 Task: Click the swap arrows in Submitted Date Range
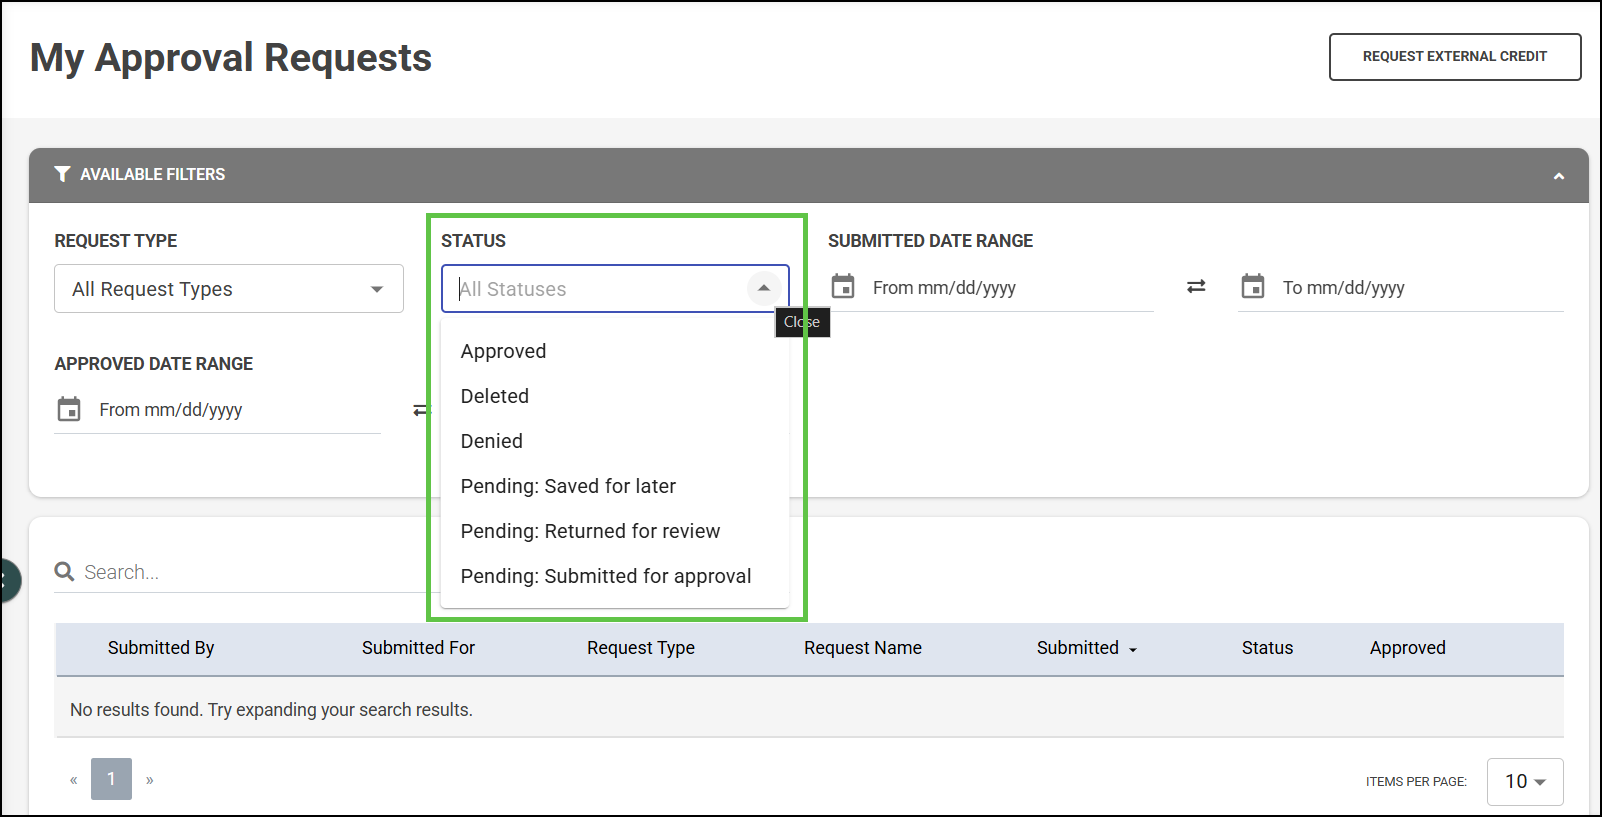[1196, 287]
